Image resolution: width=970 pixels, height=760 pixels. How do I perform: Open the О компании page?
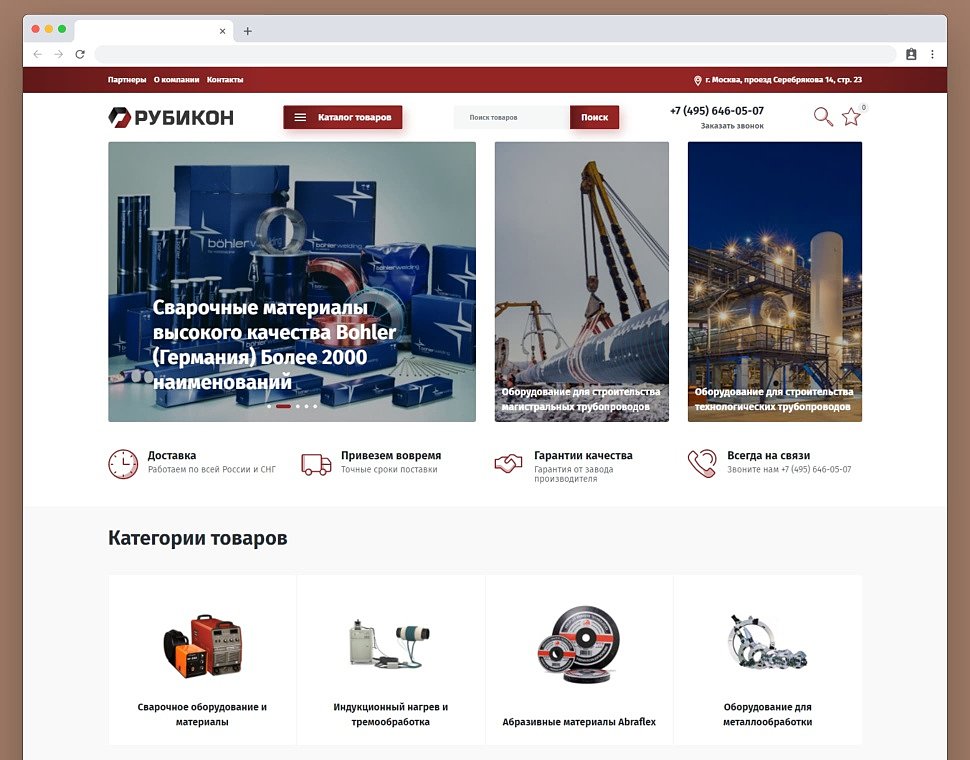pos(176,80)
